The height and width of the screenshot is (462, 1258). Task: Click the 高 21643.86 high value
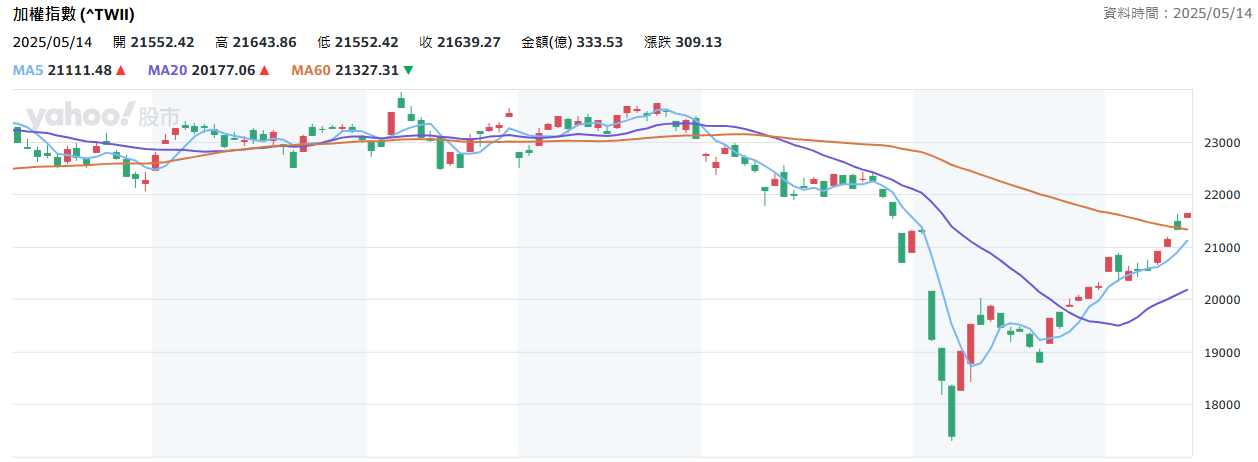point(256,42)
